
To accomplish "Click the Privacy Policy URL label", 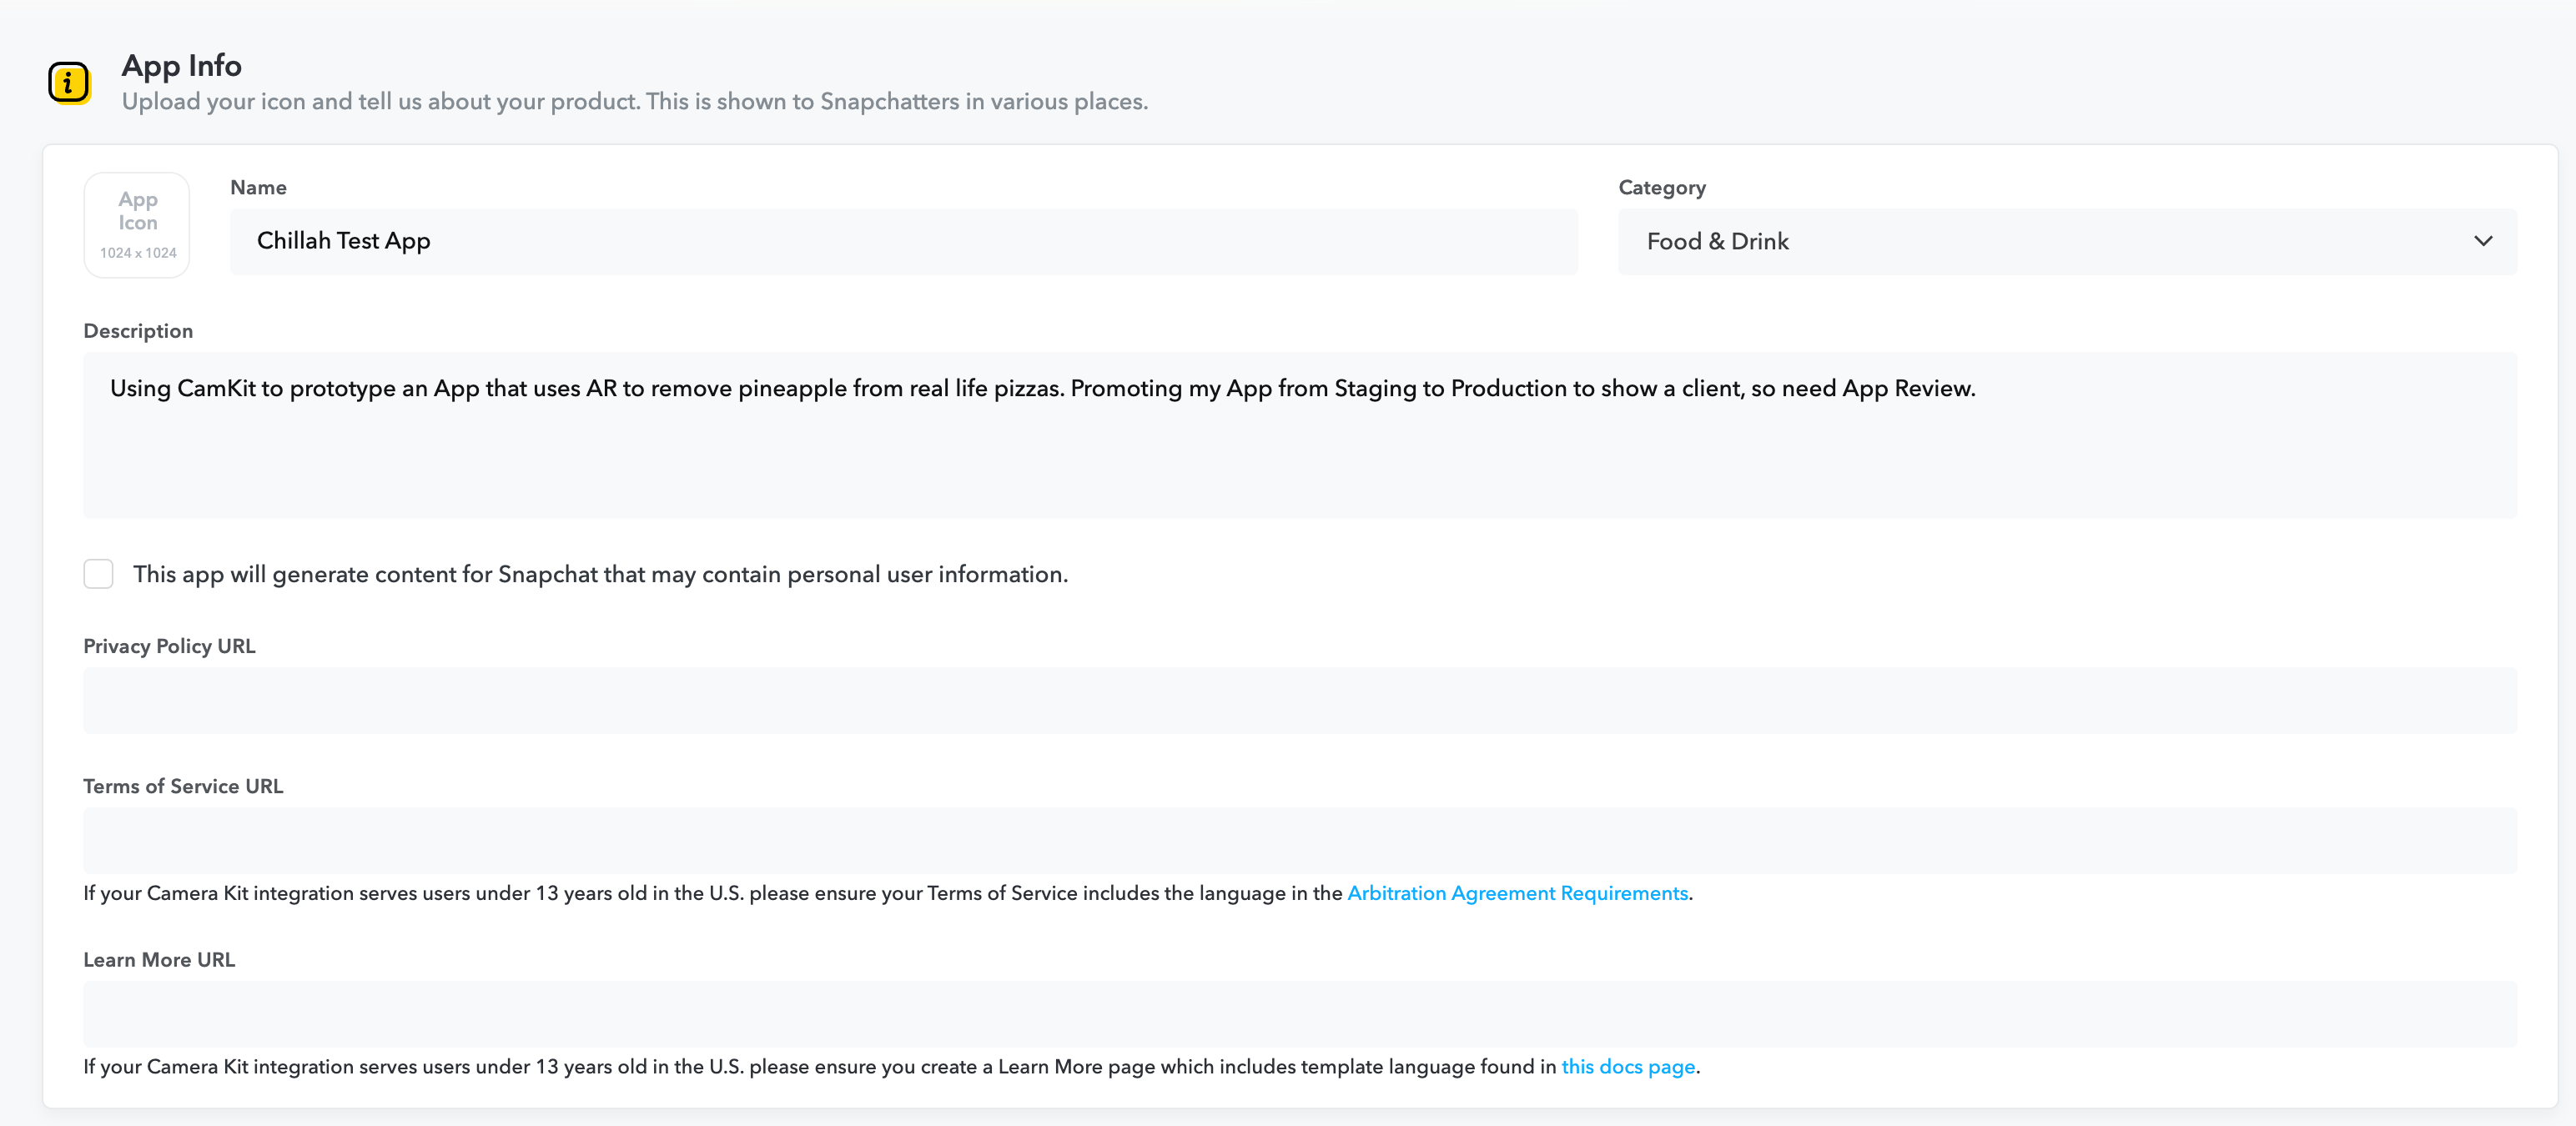I will click(169, 646).
